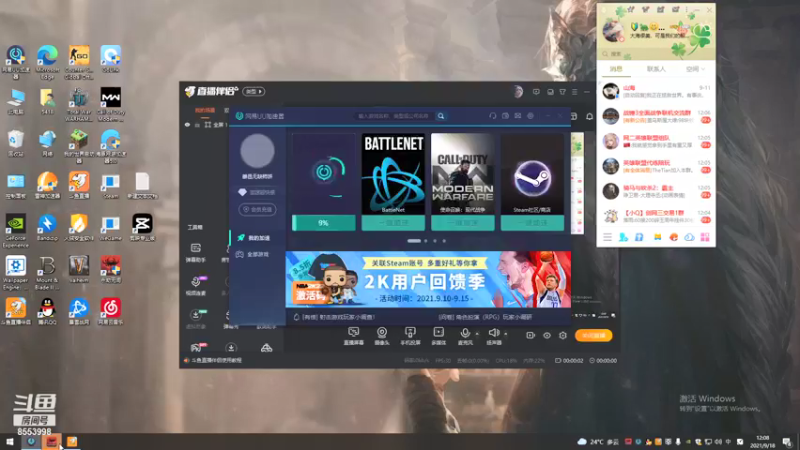Open QQ main menu hamburger icon
This screenshot has height=450, width=800.
(607, 237)
